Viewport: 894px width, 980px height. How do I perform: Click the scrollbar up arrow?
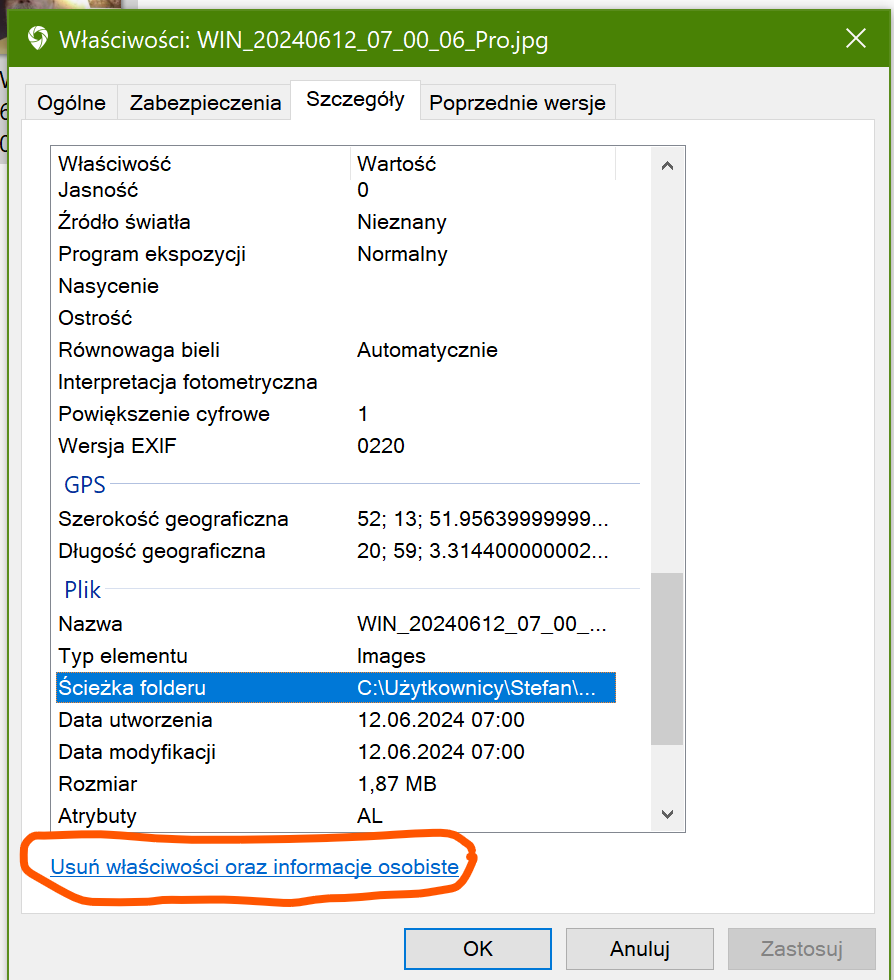pyautogui.click(x=667, y=165)
